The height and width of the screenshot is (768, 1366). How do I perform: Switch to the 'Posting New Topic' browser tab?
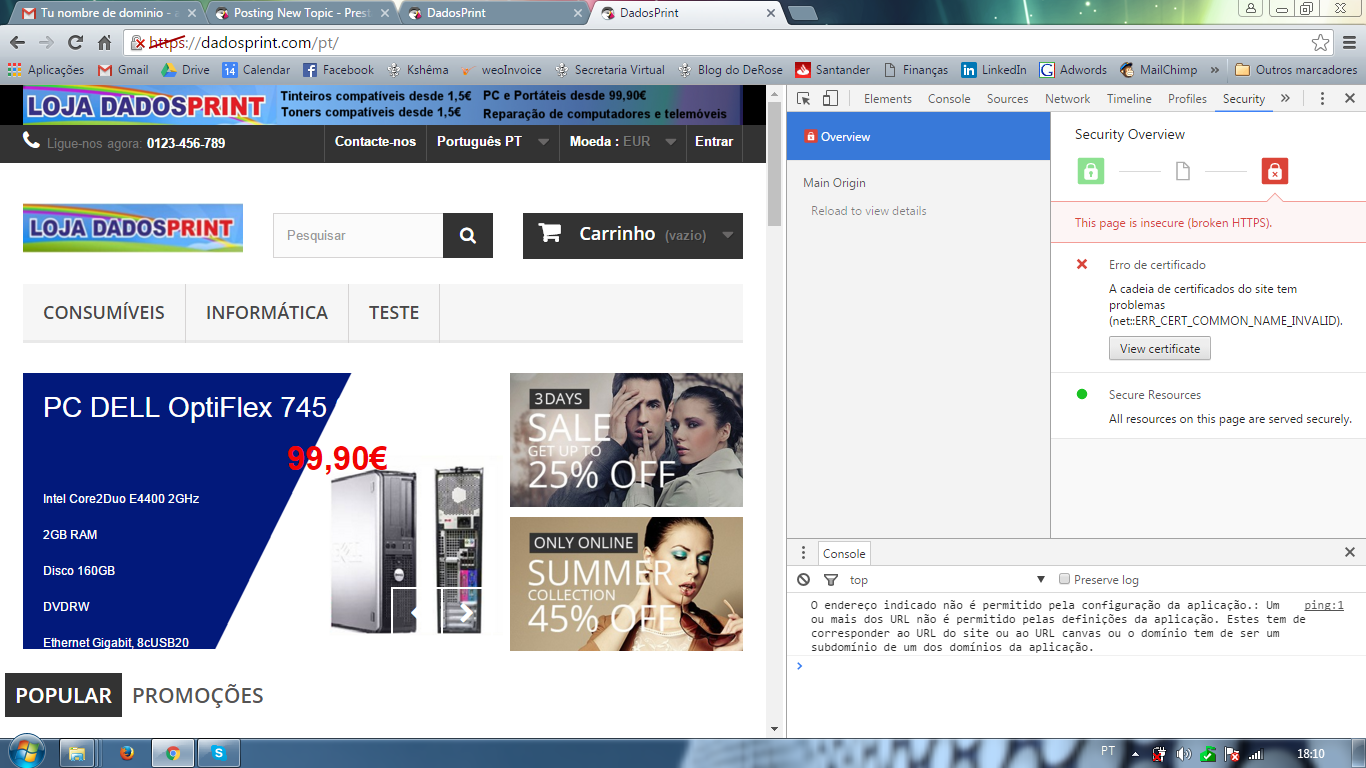[x=301, y=13]
